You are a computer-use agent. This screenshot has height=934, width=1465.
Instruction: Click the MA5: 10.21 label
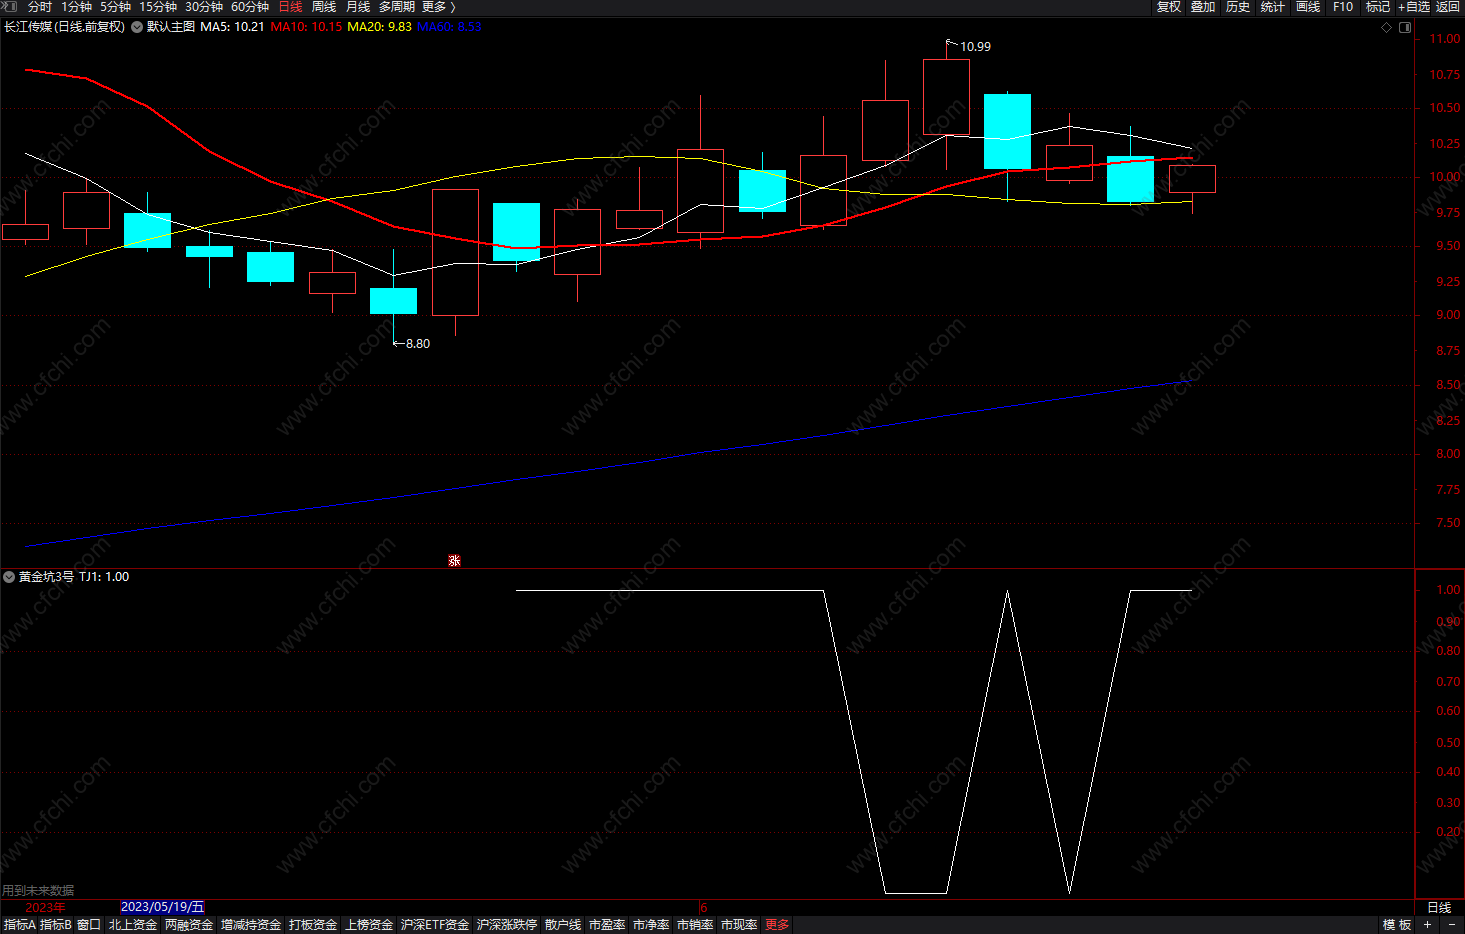pos(232,27)
